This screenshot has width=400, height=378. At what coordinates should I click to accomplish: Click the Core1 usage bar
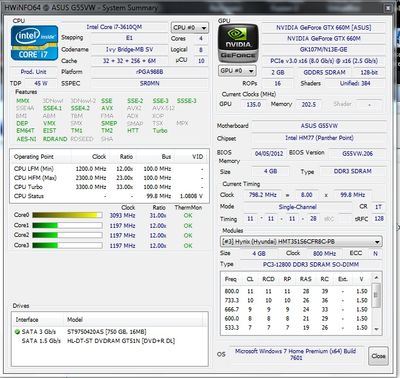[x=67, y=225]
